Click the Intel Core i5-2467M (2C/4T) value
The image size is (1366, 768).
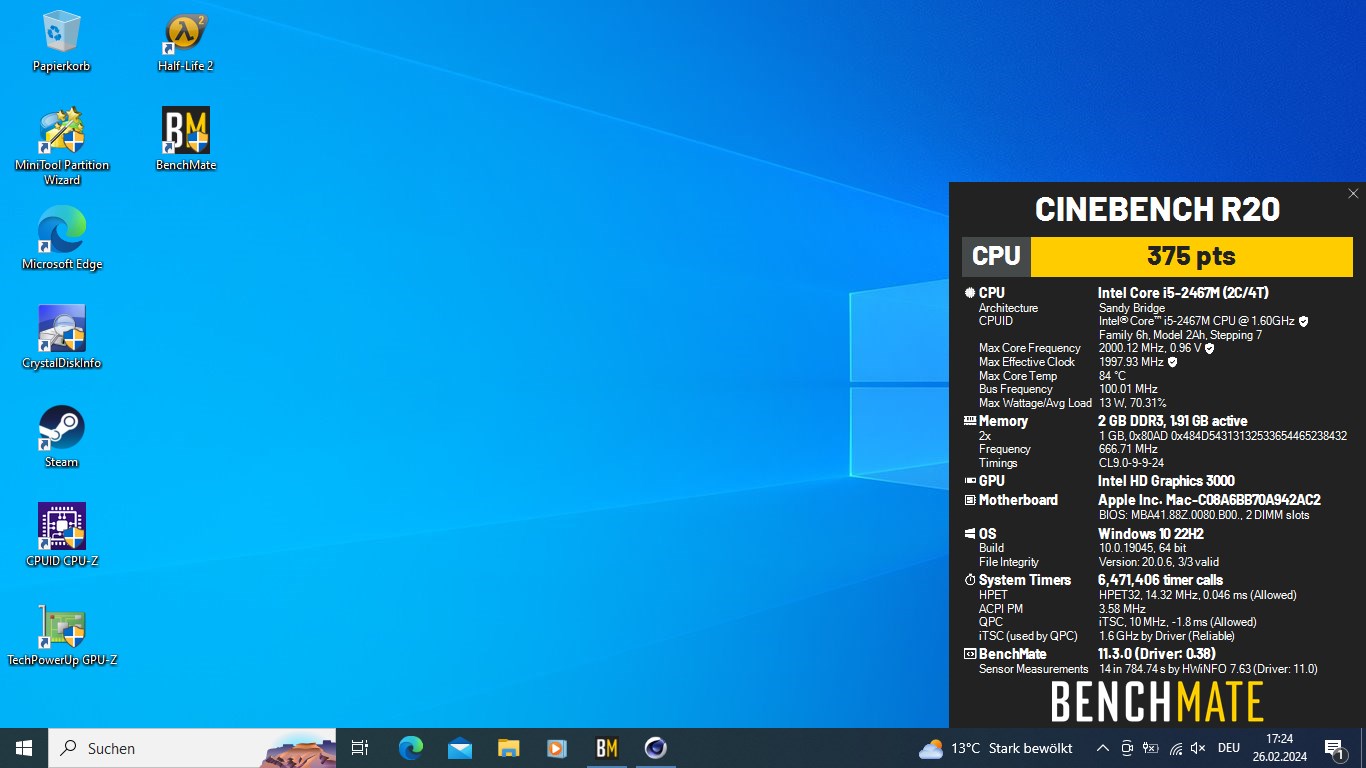(x=1183, y=293)
